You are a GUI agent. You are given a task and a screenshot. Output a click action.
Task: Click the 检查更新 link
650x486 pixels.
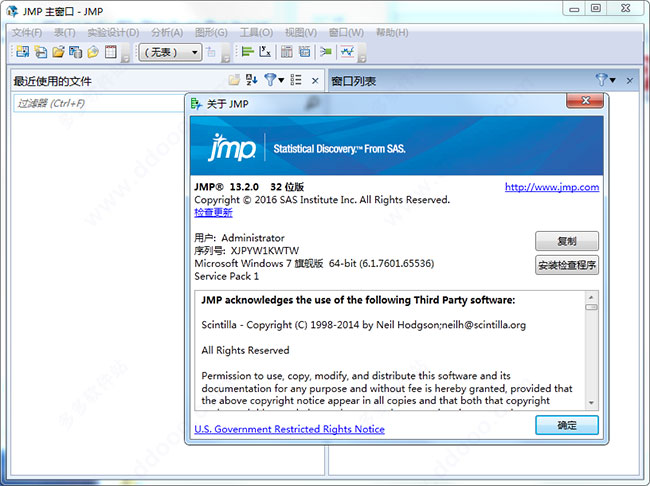click(213, 212)
